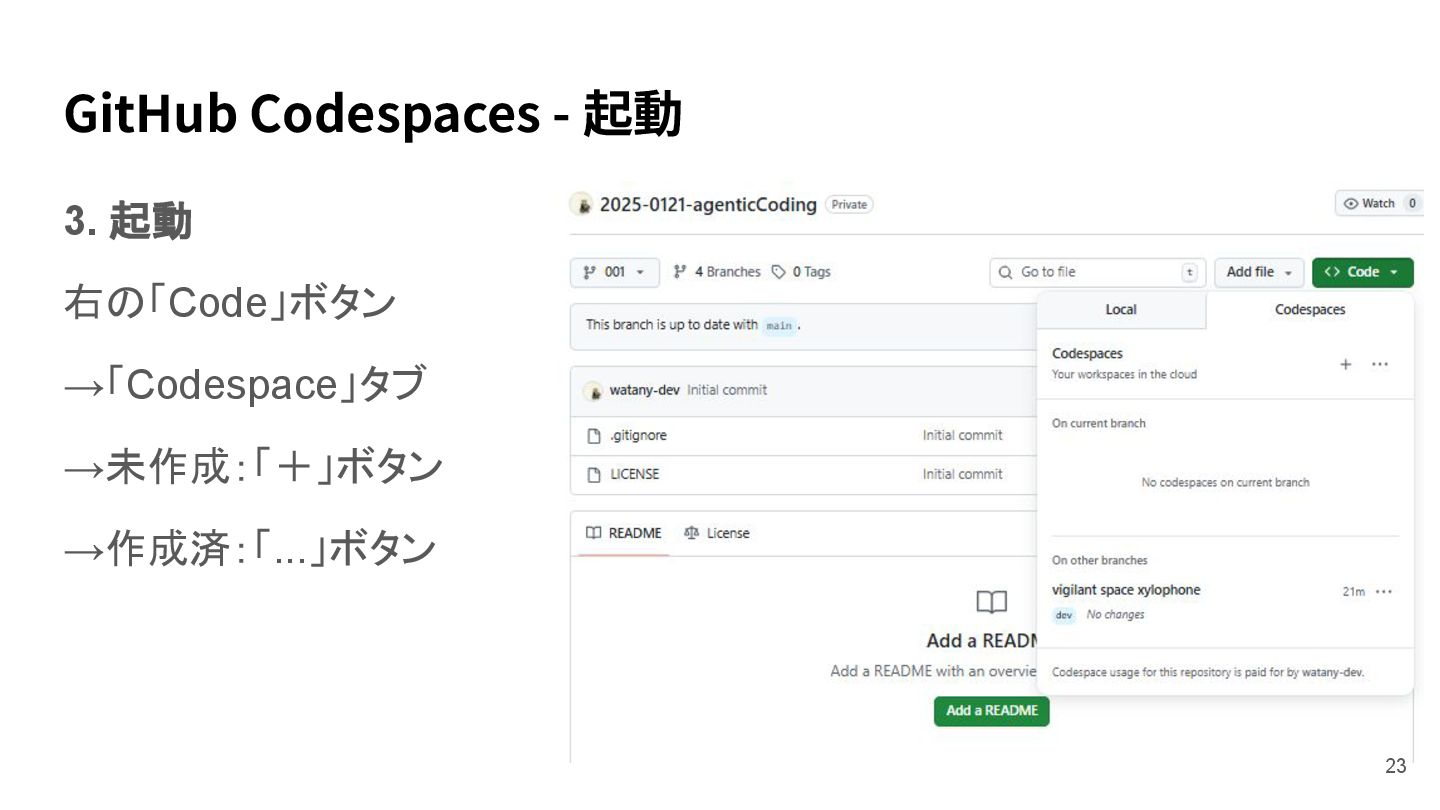Image resolution: width=1440 pixels, height=810 pixels.
Task: Switch to the License tab
Action: 717,533
